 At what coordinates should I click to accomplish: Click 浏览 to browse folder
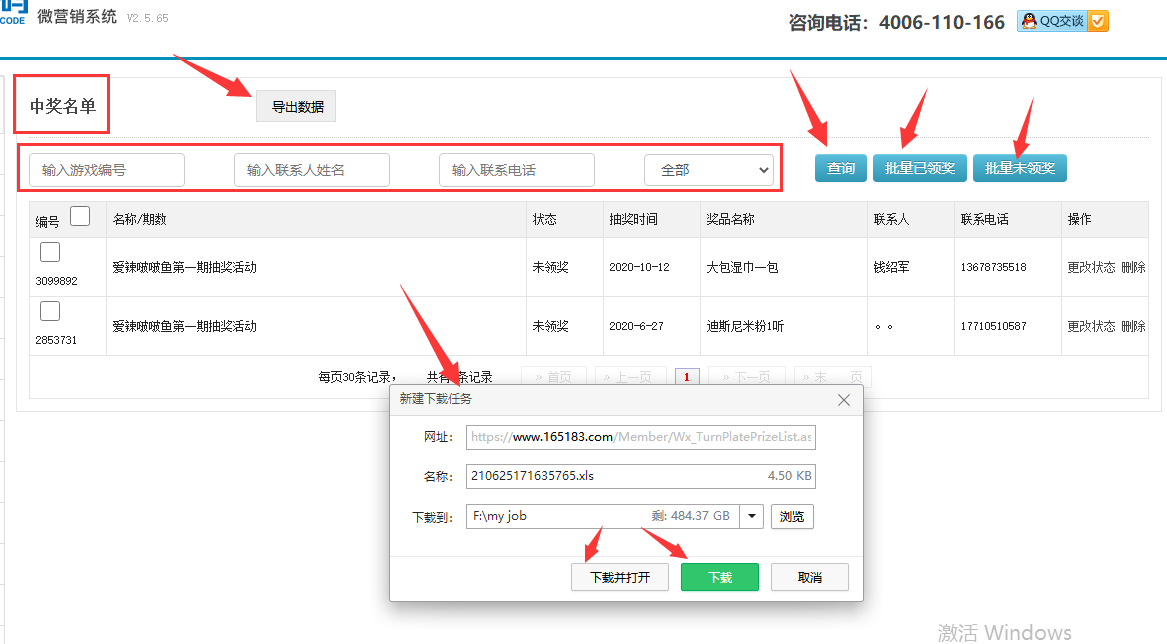tap(792, 517)
